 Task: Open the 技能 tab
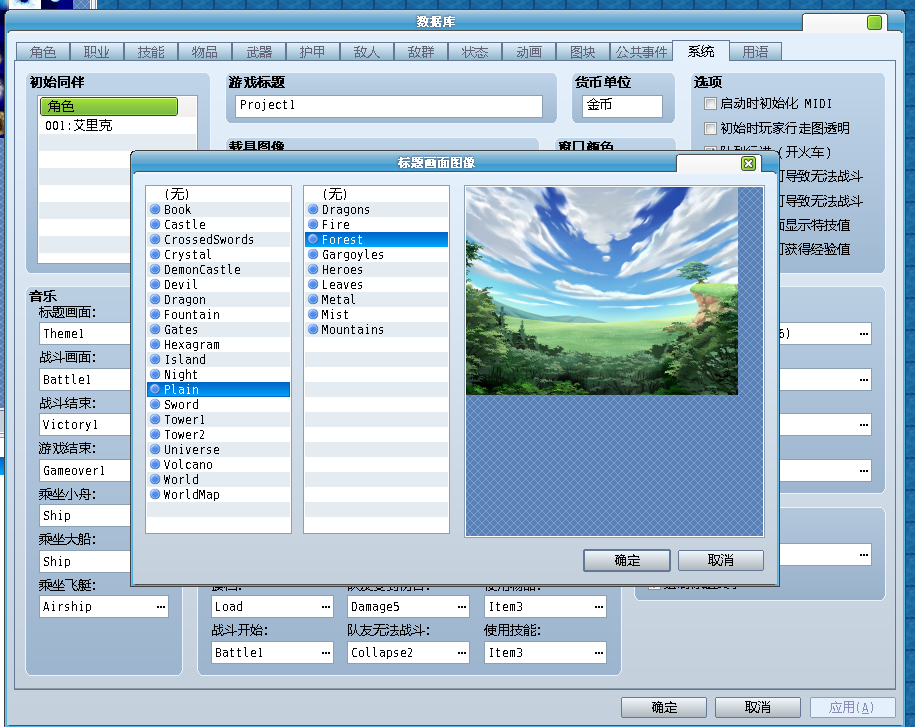click(151, 52)
